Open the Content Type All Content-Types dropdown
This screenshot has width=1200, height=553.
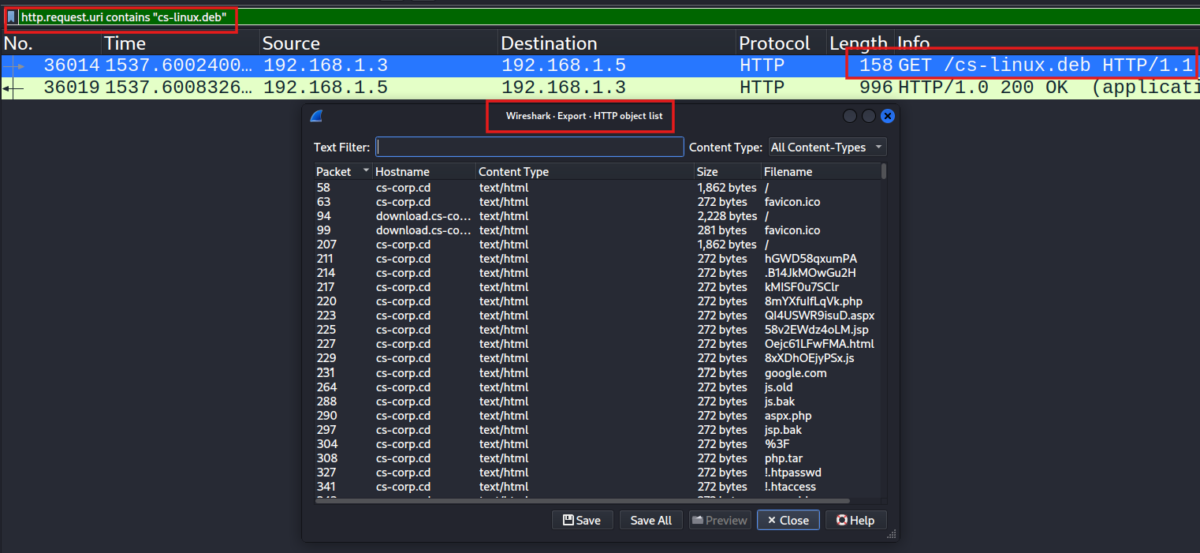(826, 147)
